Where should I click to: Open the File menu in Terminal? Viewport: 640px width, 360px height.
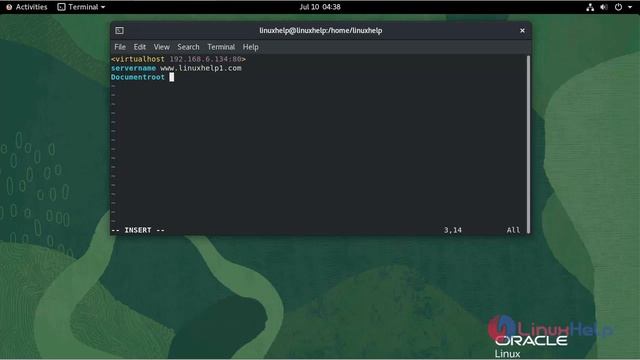(120, 47)
